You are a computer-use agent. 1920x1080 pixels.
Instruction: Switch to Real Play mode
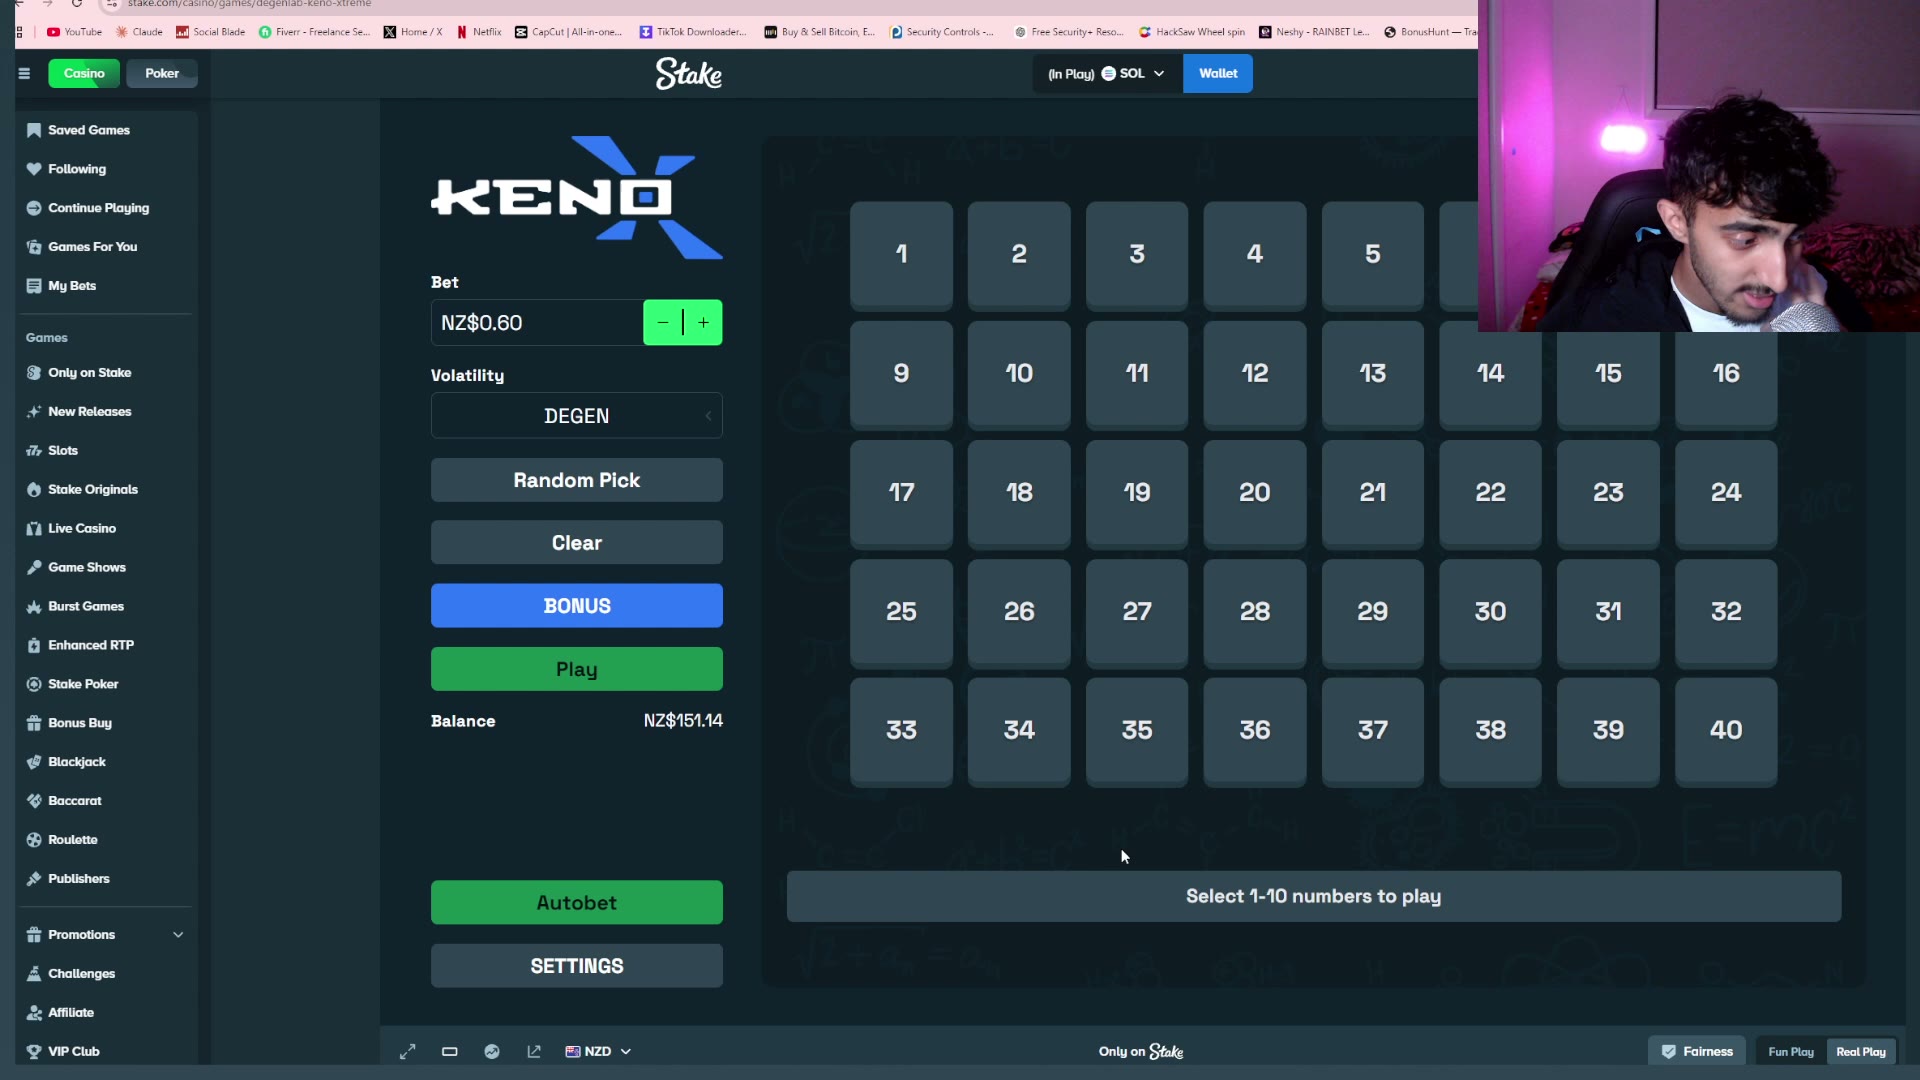click(x=1861, y=1052)
